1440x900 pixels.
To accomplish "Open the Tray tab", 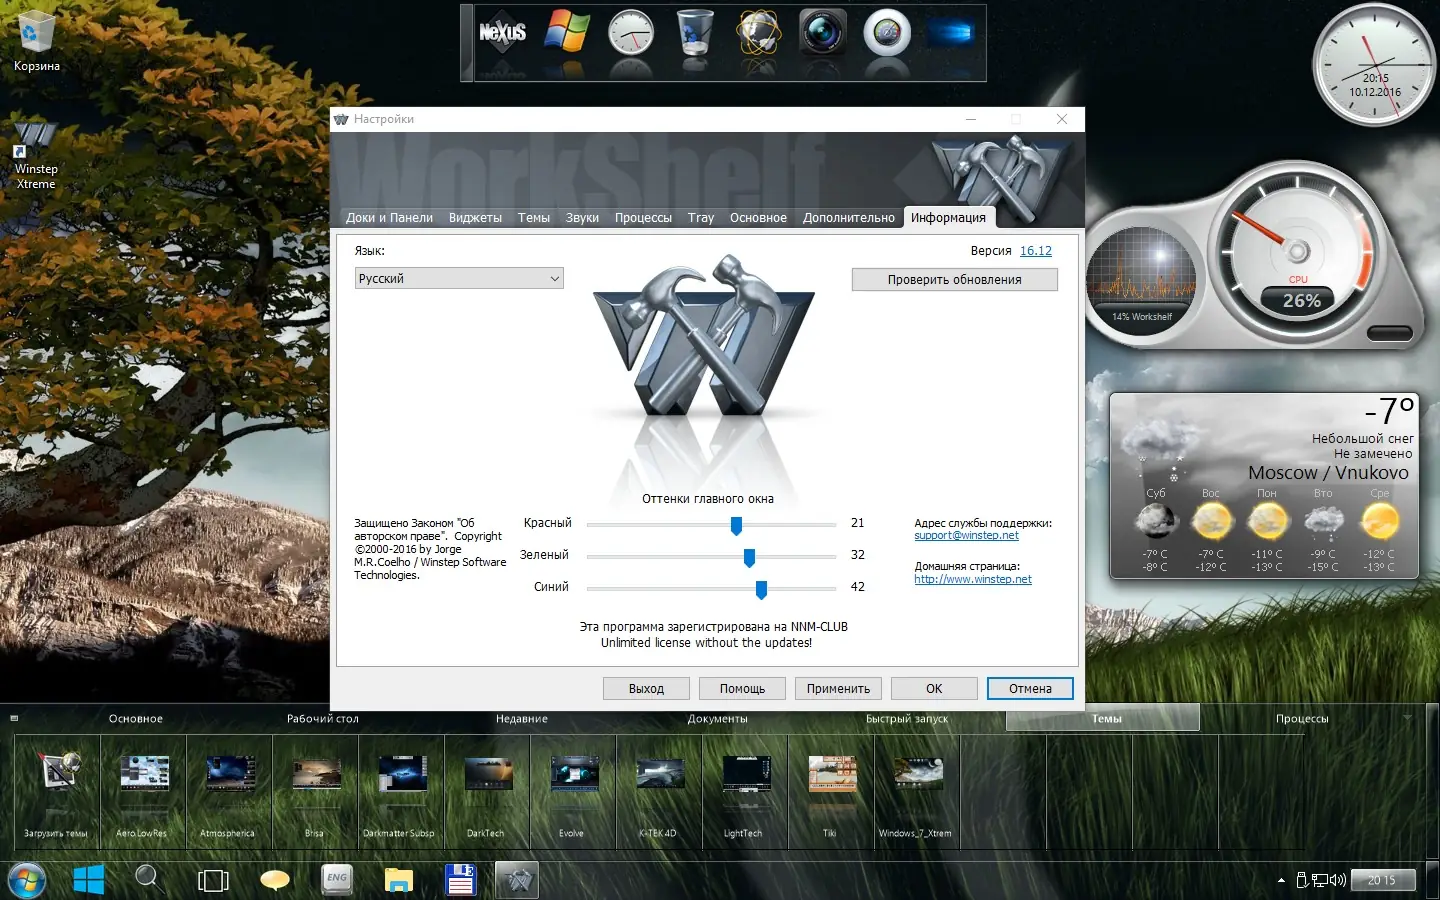I will tap(701, 218).
